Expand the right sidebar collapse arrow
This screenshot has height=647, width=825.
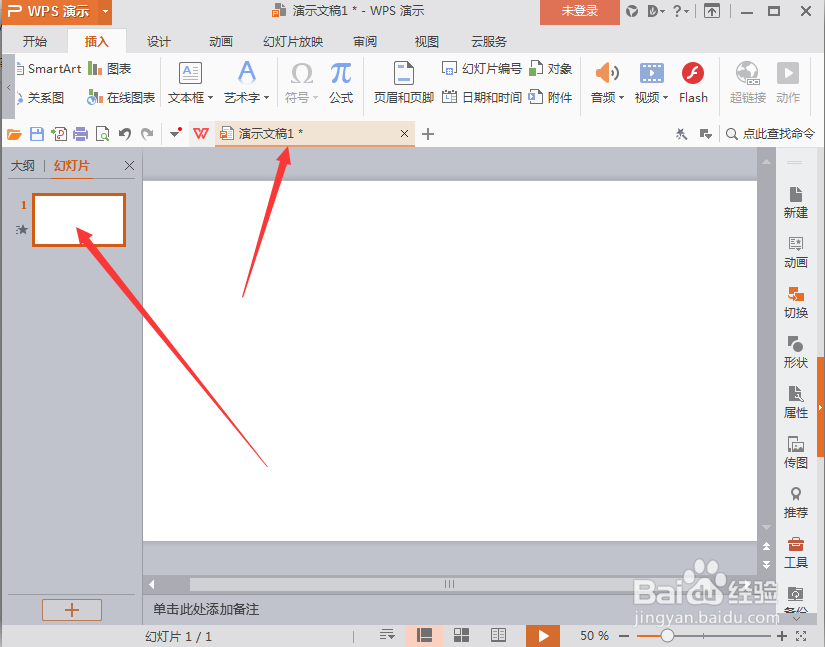tap(820, 408)
